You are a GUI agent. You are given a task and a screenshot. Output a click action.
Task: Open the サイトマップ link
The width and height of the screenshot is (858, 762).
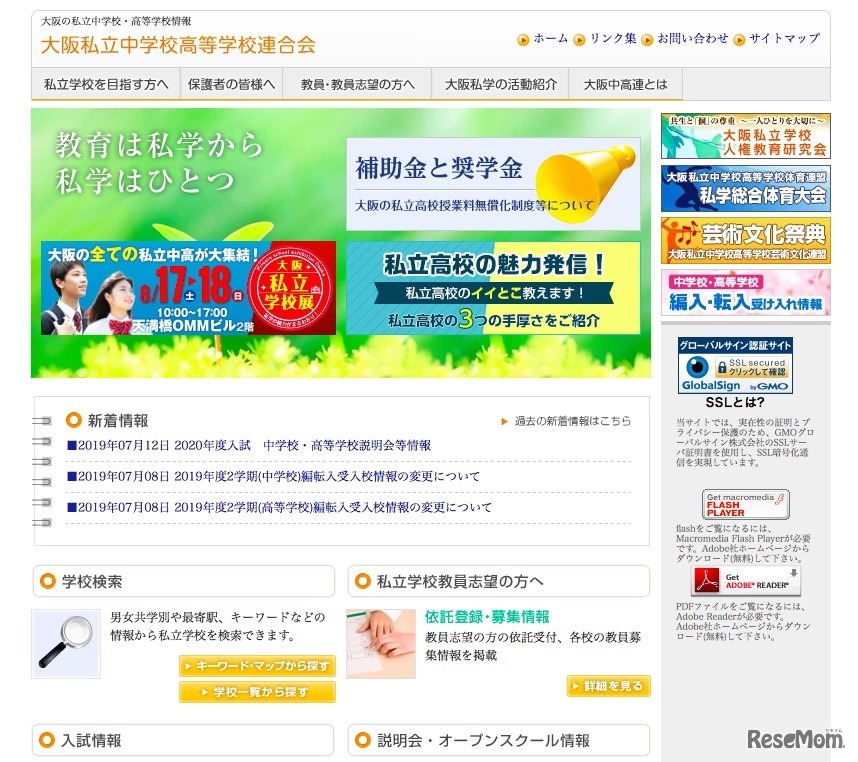[785, 38]
